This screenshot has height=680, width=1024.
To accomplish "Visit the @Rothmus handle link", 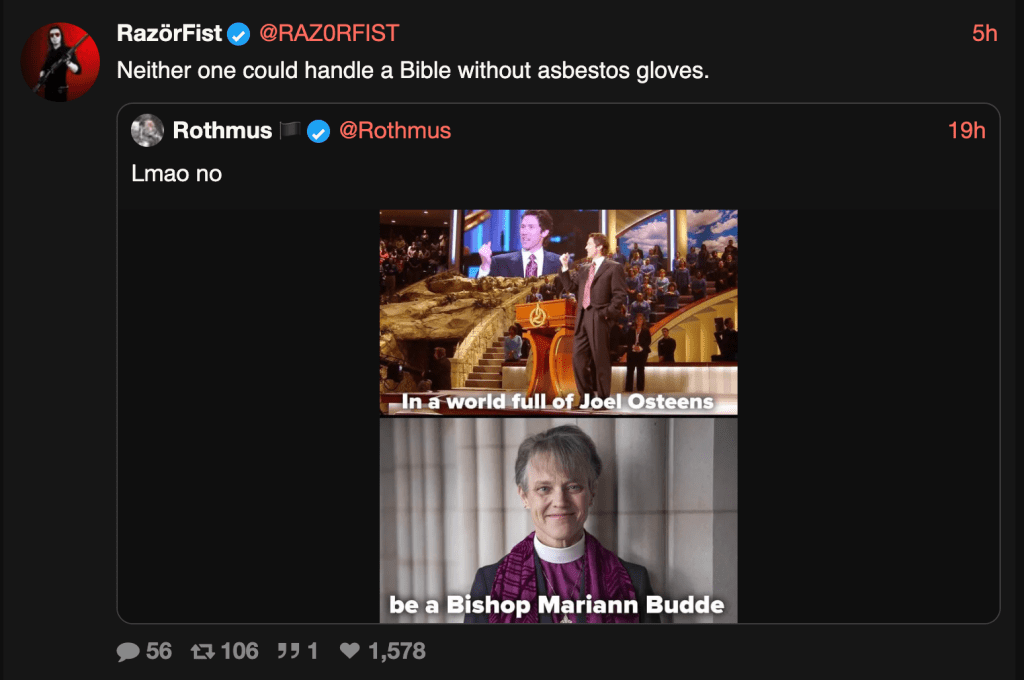I will [395, 131].
